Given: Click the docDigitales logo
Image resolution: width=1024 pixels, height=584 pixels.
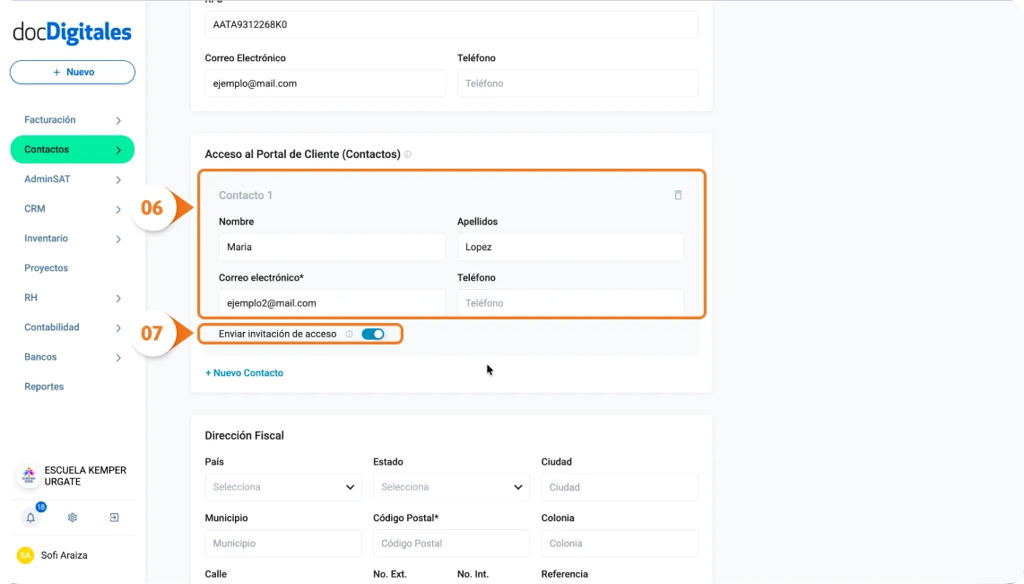Looking at the screenshot, I should (x=72, y=33).
